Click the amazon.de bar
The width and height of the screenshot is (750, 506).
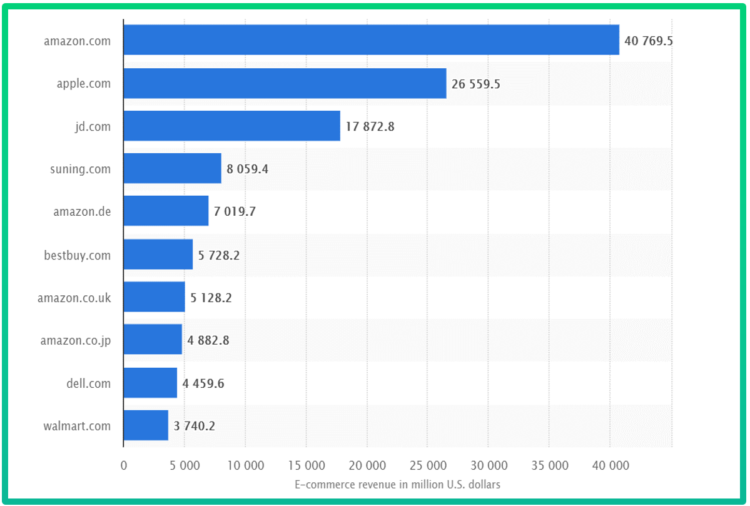point(166,211)
